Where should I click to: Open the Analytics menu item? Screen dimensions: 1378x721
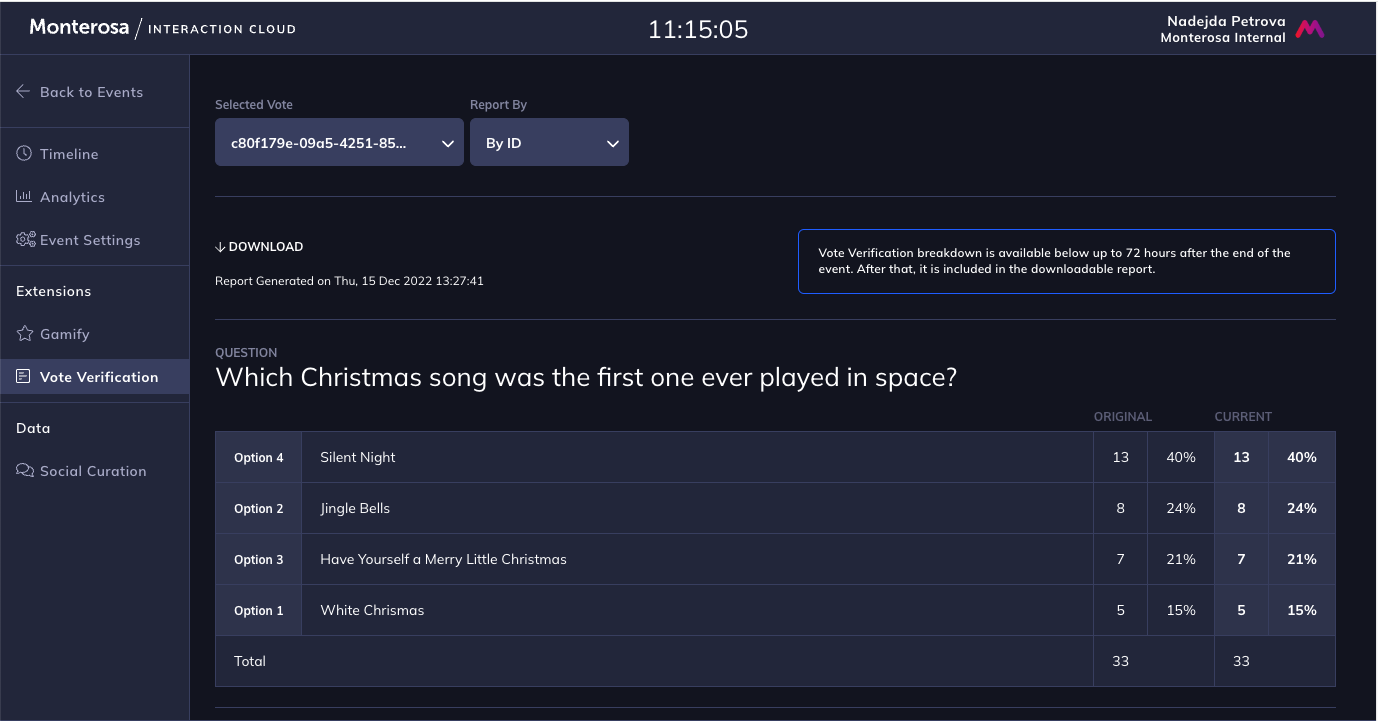[x=72, y=197]
